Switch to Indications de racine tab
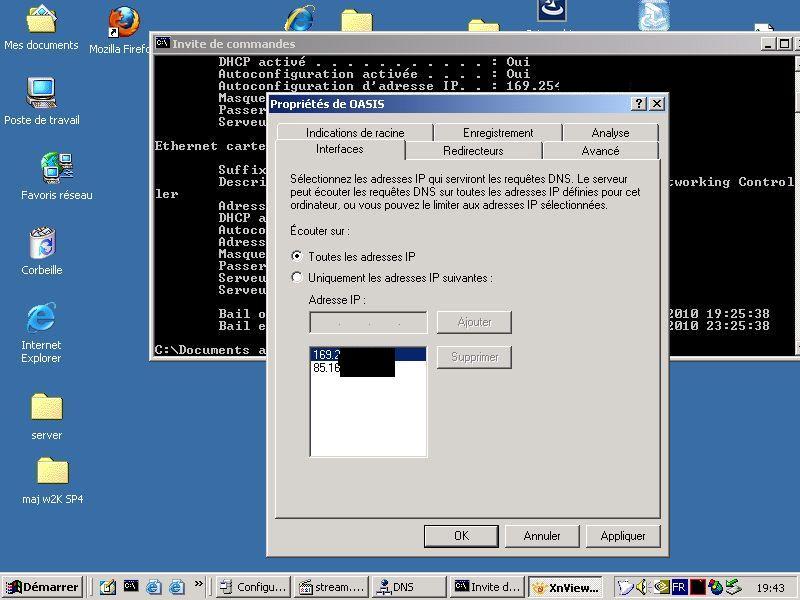Image resolution: width=800 pixels, height=600 pixels. (355, 133)
